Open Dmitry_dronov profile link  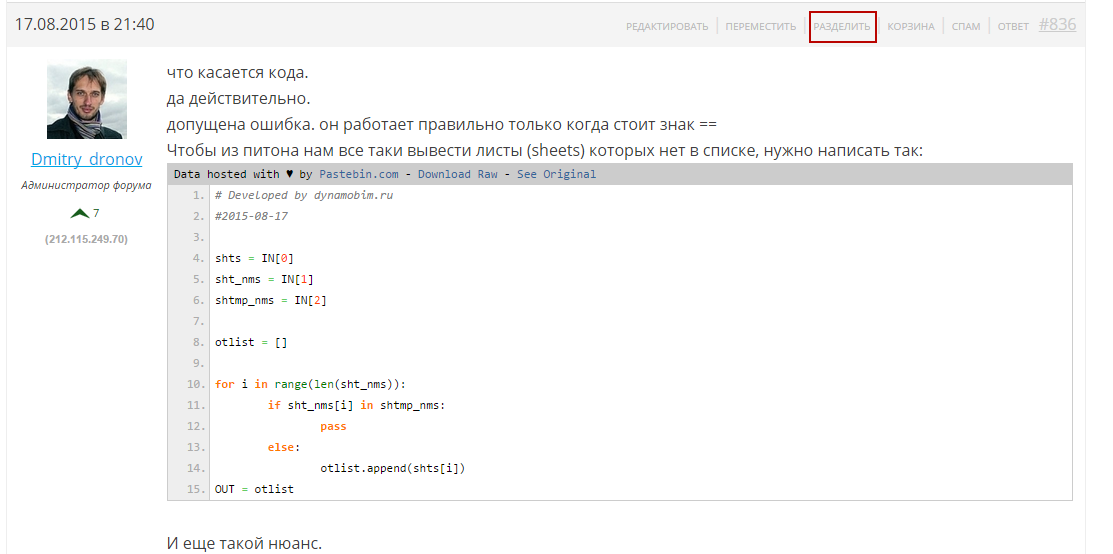[87, 159]
